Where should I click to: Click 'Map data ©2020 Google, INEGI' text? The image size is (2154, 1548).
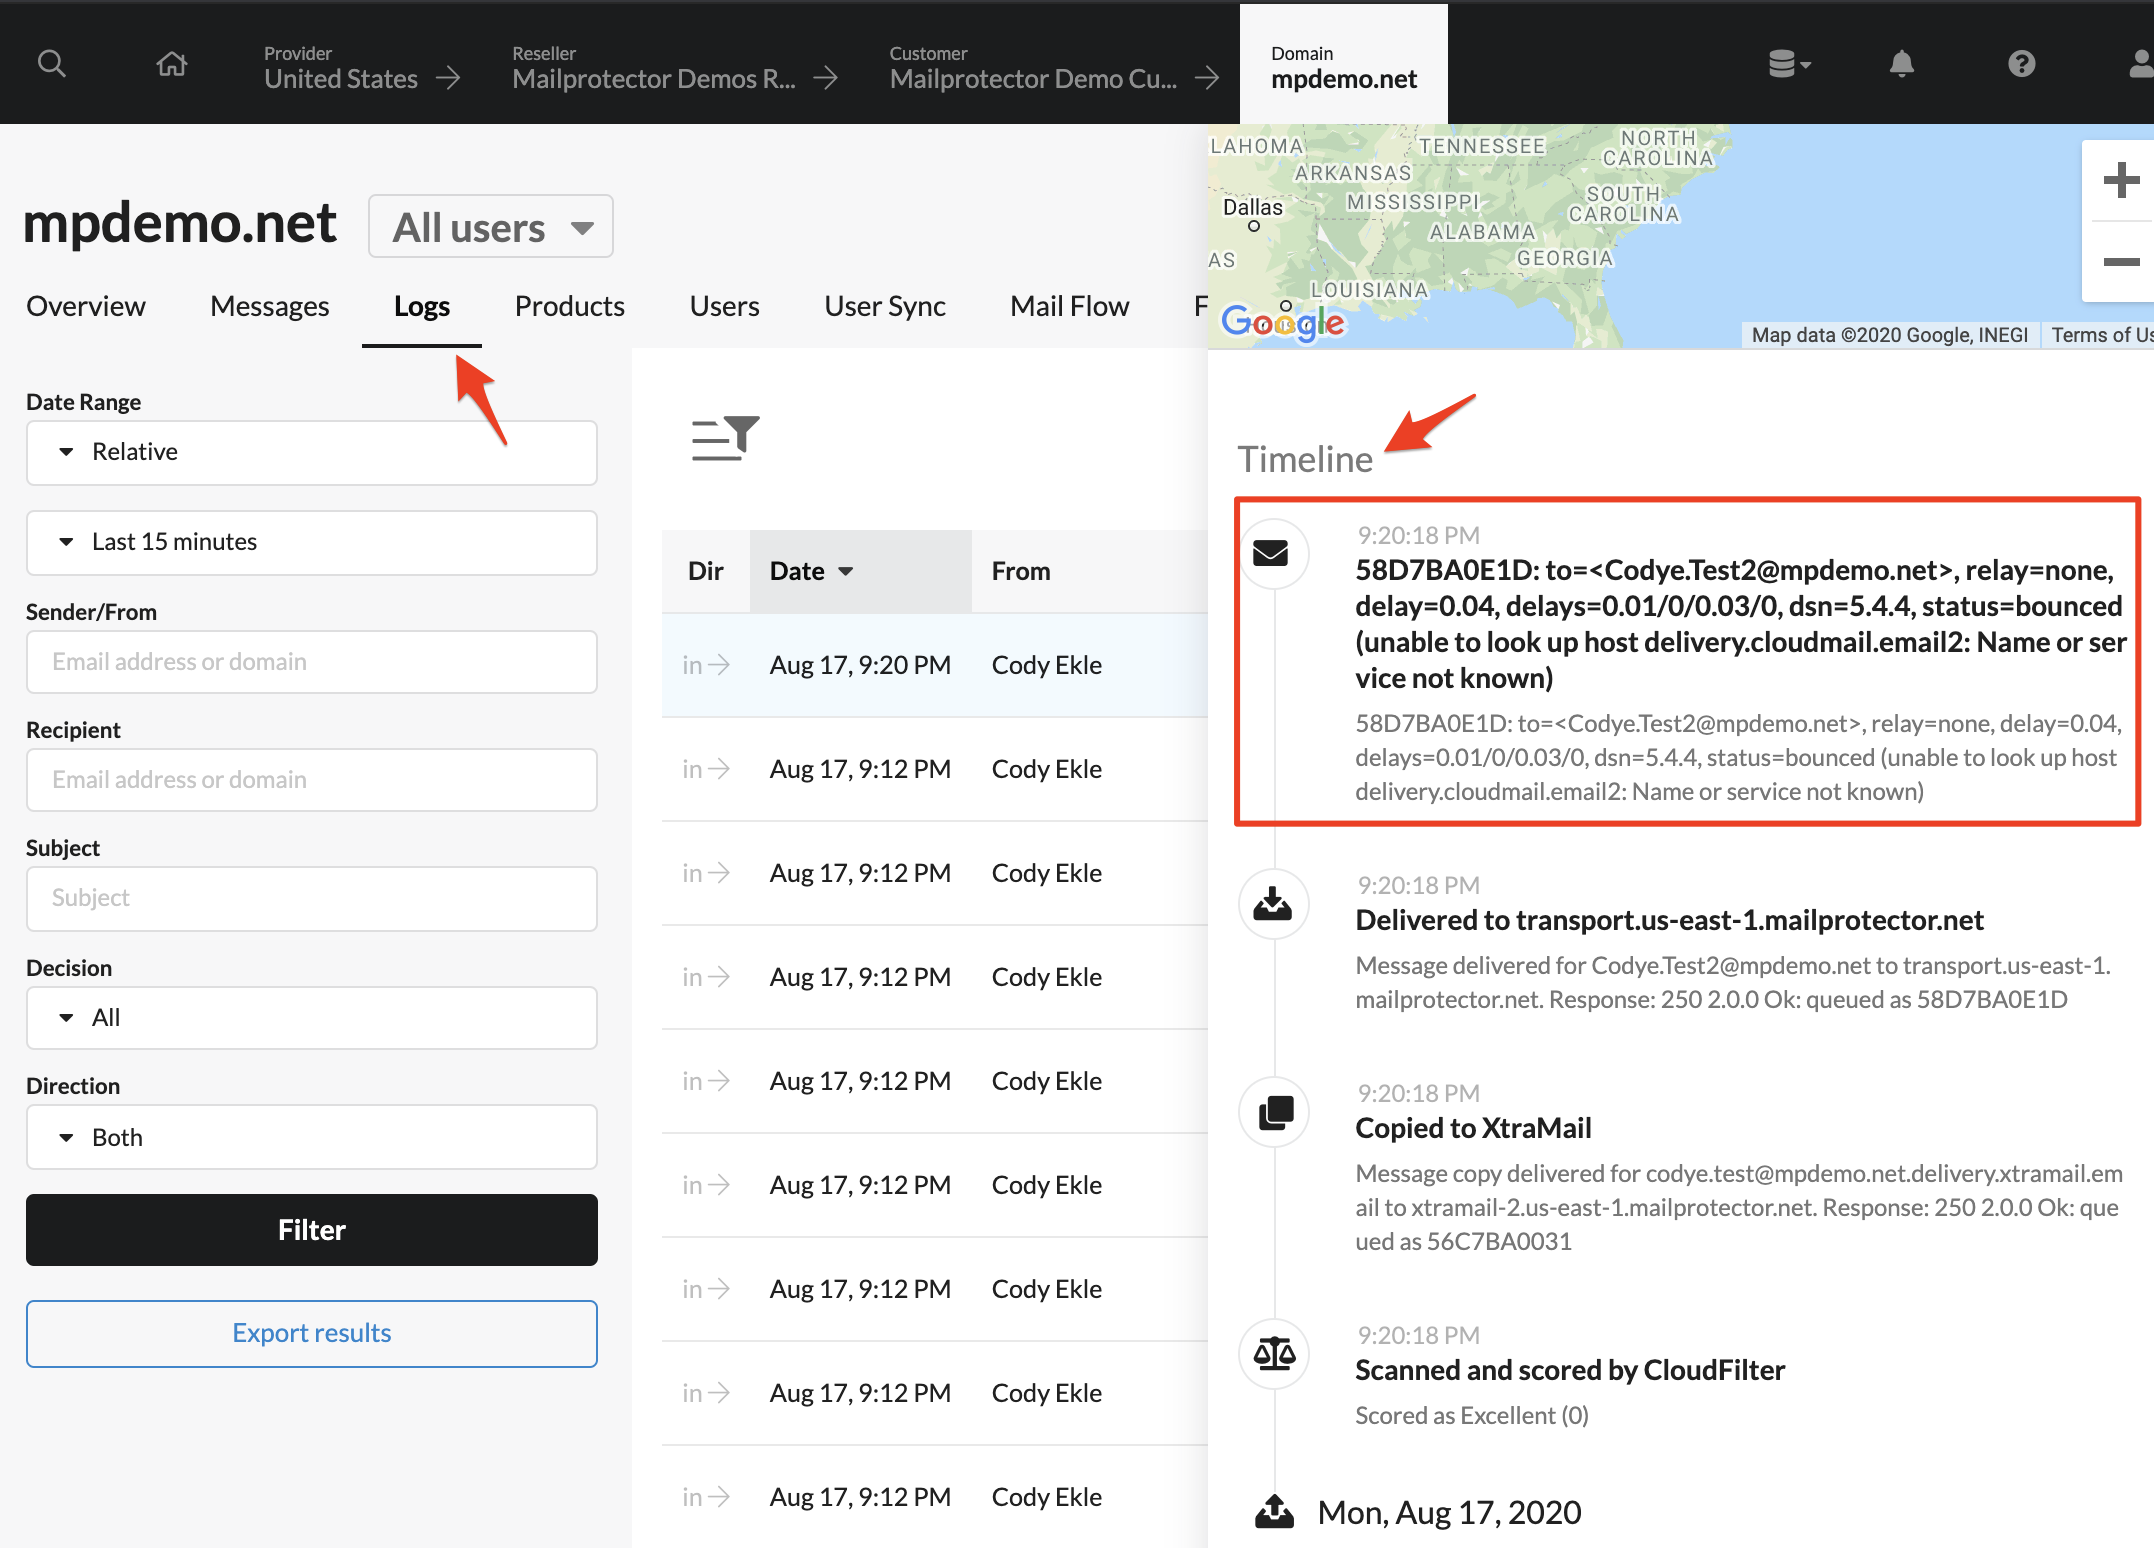pyautogui.click(x=1890, y=335)
